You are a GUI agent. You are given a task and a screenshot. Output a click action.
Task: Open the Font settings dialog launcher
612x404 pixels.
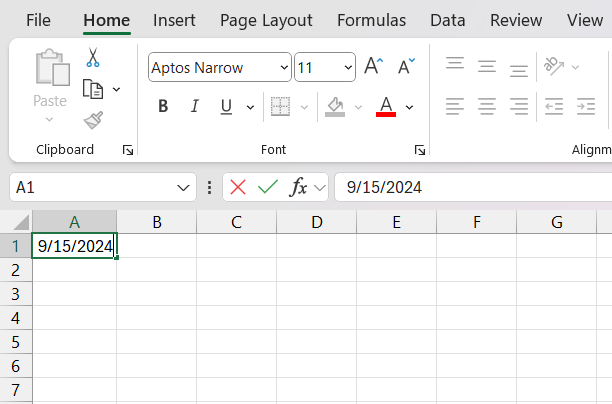[x=420, y=150]
